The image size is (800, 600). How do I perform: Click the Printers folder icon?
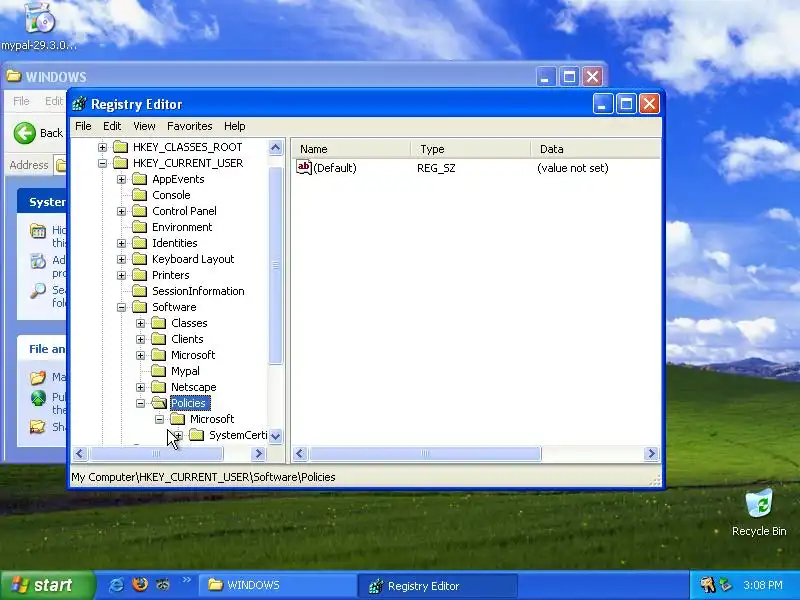[x=139, y=275]
